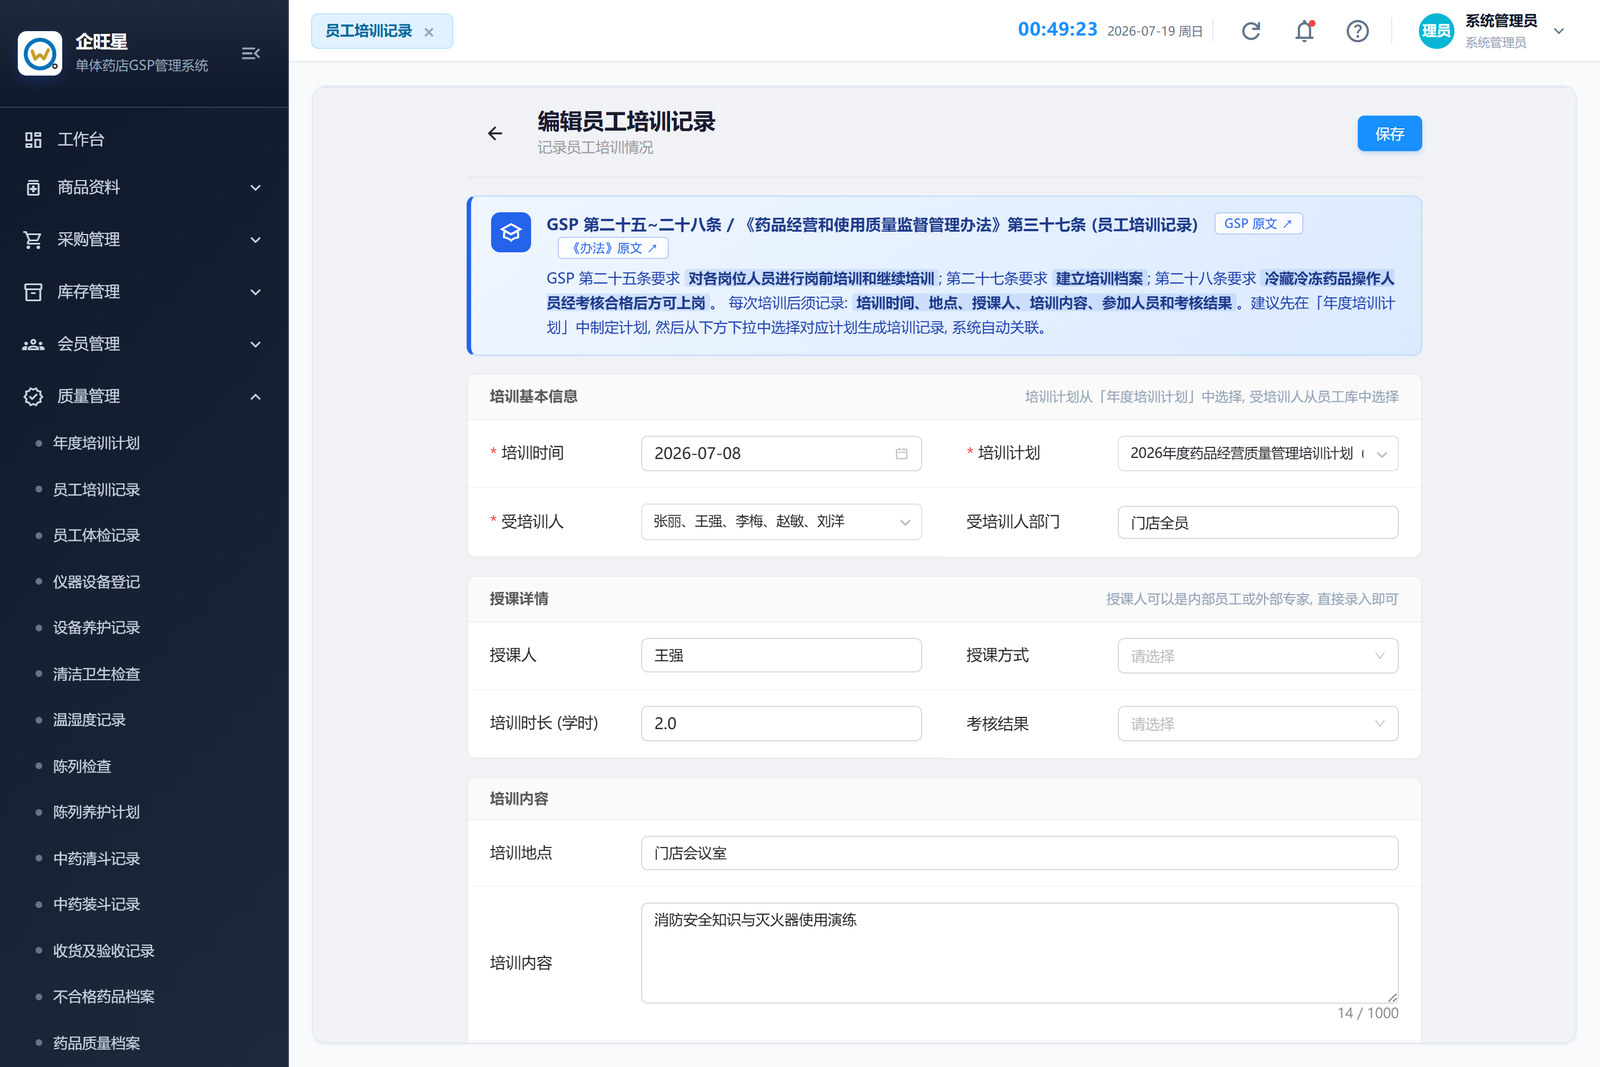Open the 考核结果 dropdown
1600x1067 pixels.
point(1258,724)
